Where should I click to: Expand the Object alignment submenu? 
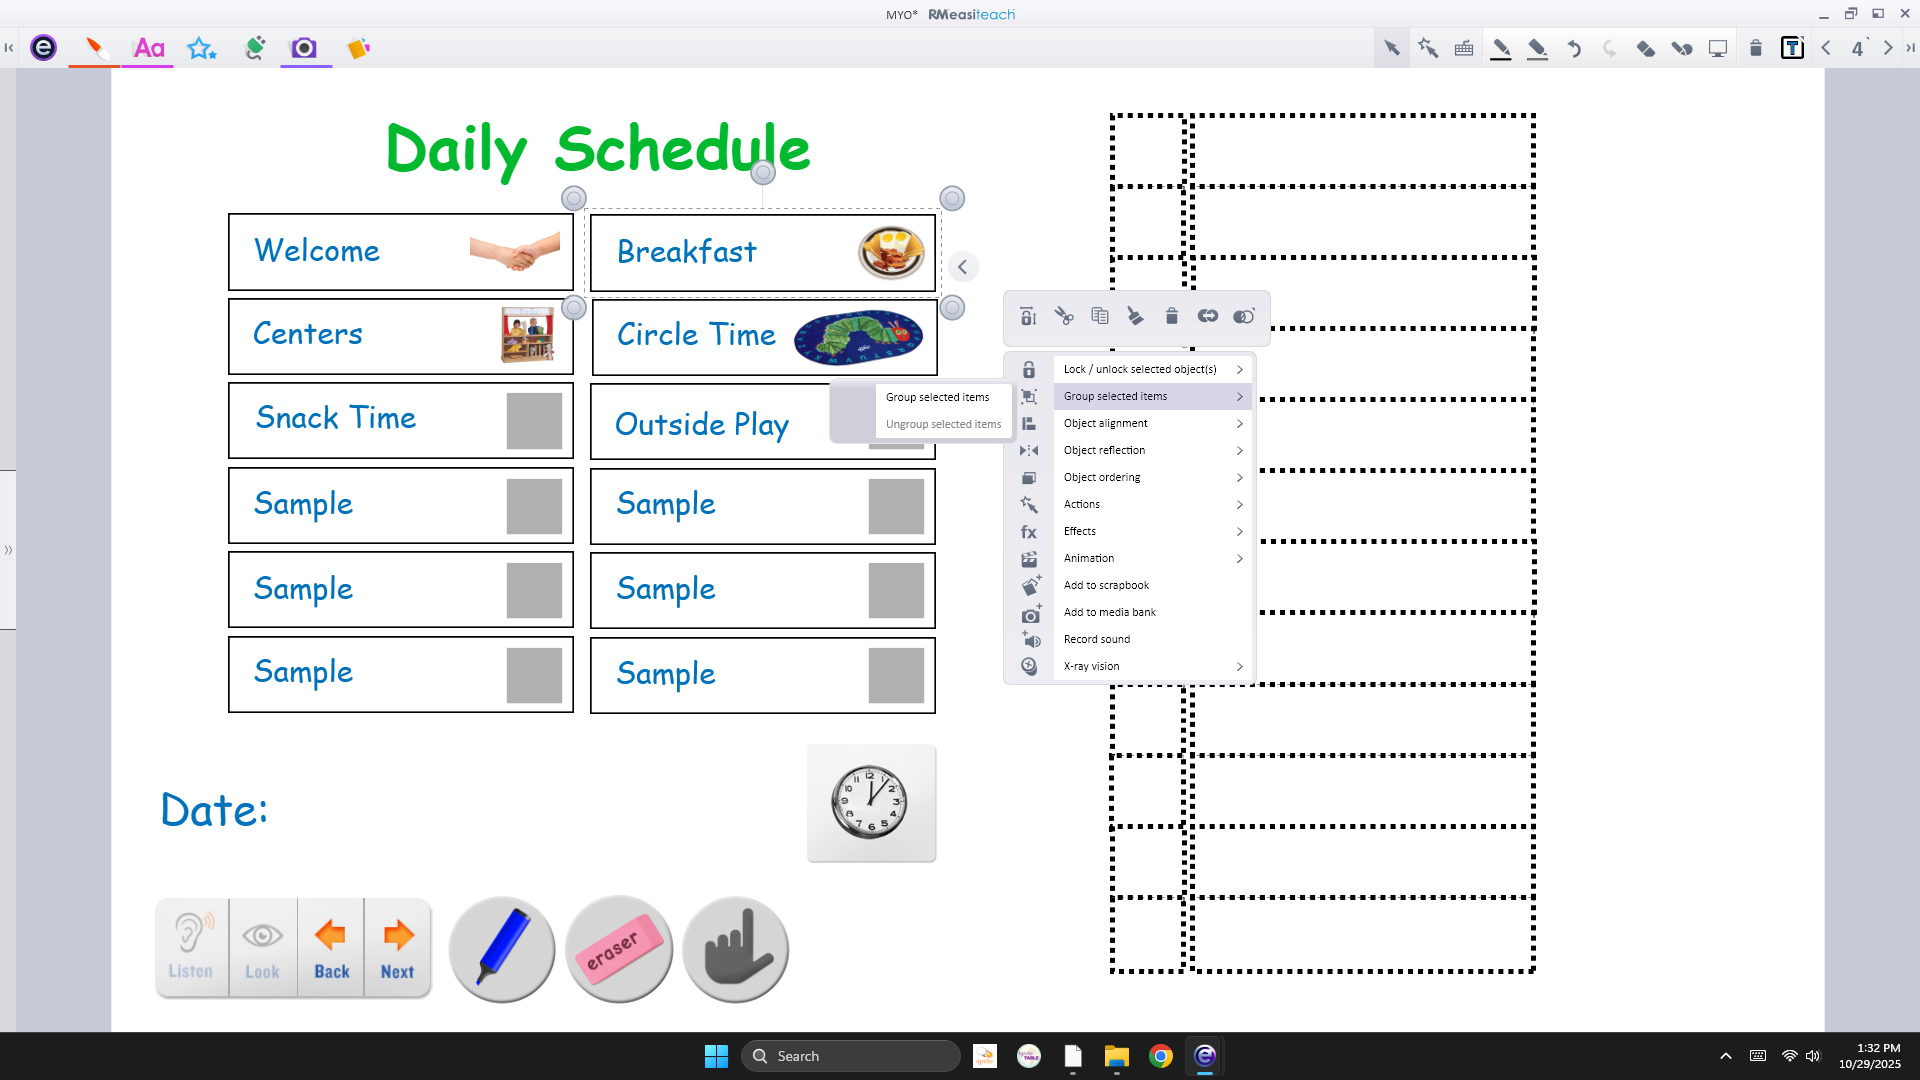(1152, 423)
